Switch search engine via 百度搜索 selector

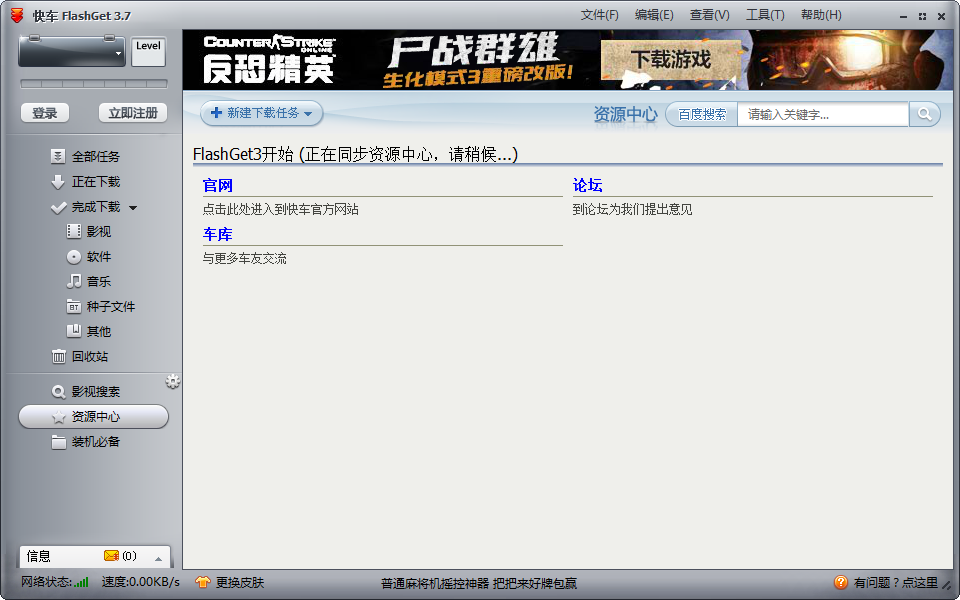pos(702,114)
